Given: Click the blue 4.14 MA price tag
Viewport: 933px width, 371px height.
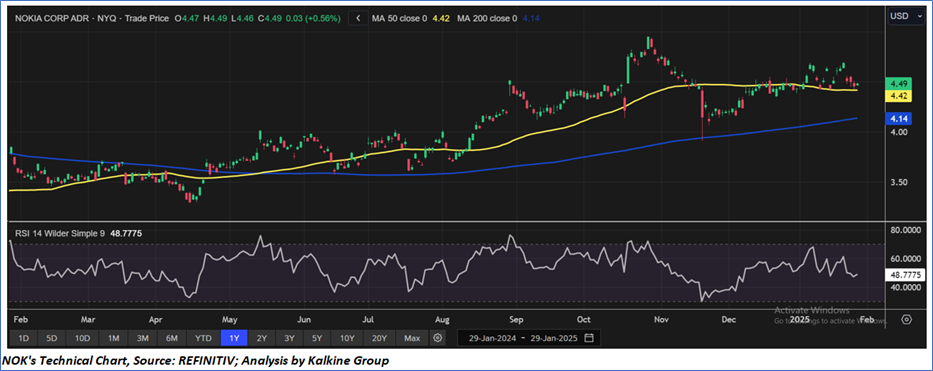Looking at the screenshot, I should click(x=898, y=118).
